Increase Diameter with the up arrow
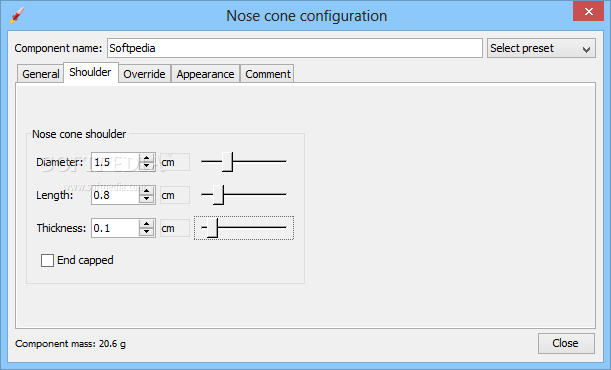This screenshot has width=611, height=370. tap(147, 158)
